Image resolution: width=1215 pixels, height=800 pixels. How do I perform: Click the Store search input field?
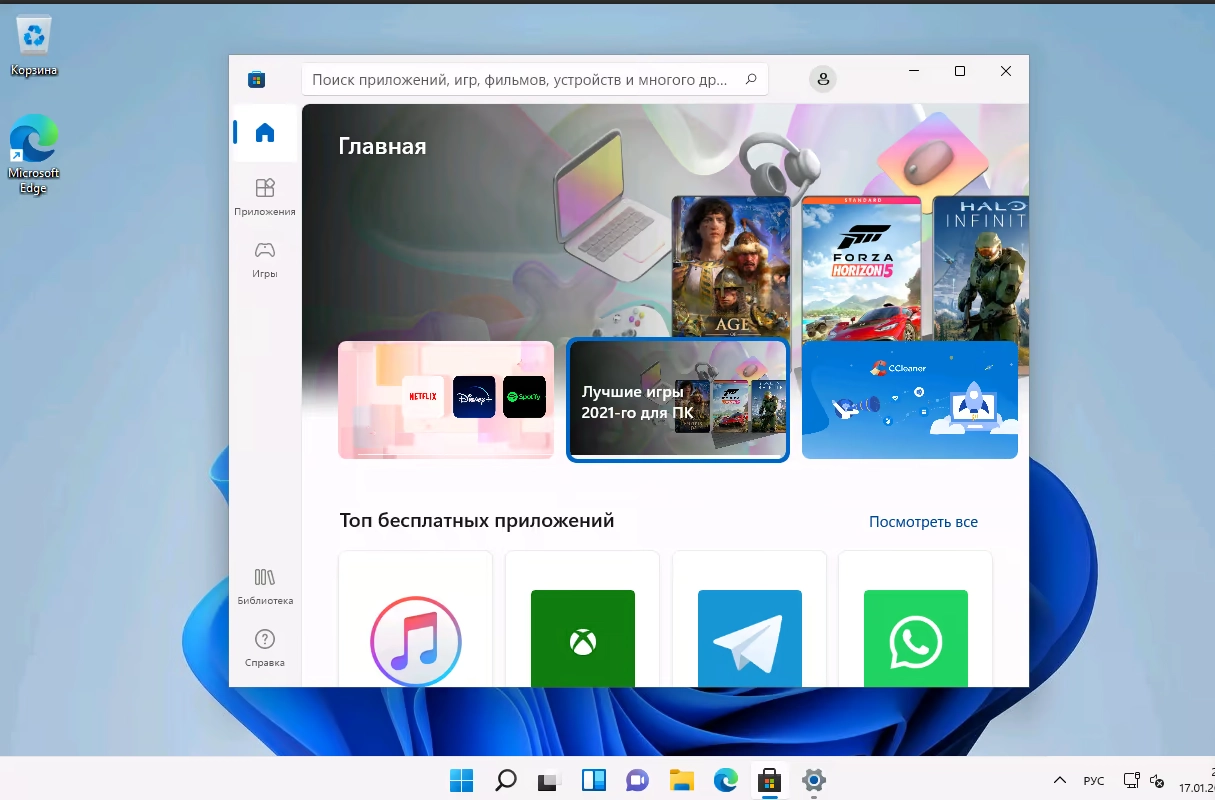(x=520, y=79)
